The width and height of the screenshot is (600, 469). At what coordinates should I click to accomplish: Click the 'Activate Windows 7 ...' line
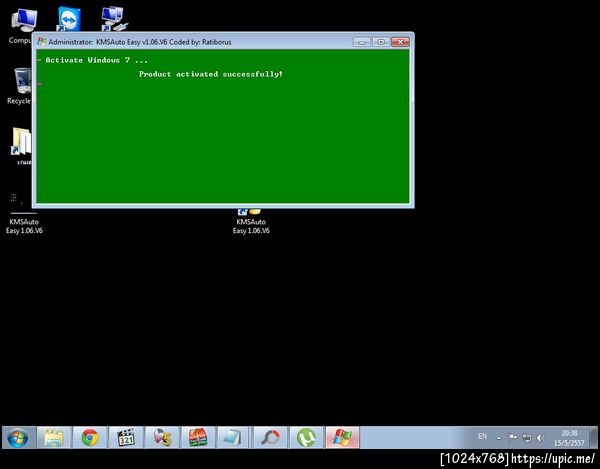[96, 60]
